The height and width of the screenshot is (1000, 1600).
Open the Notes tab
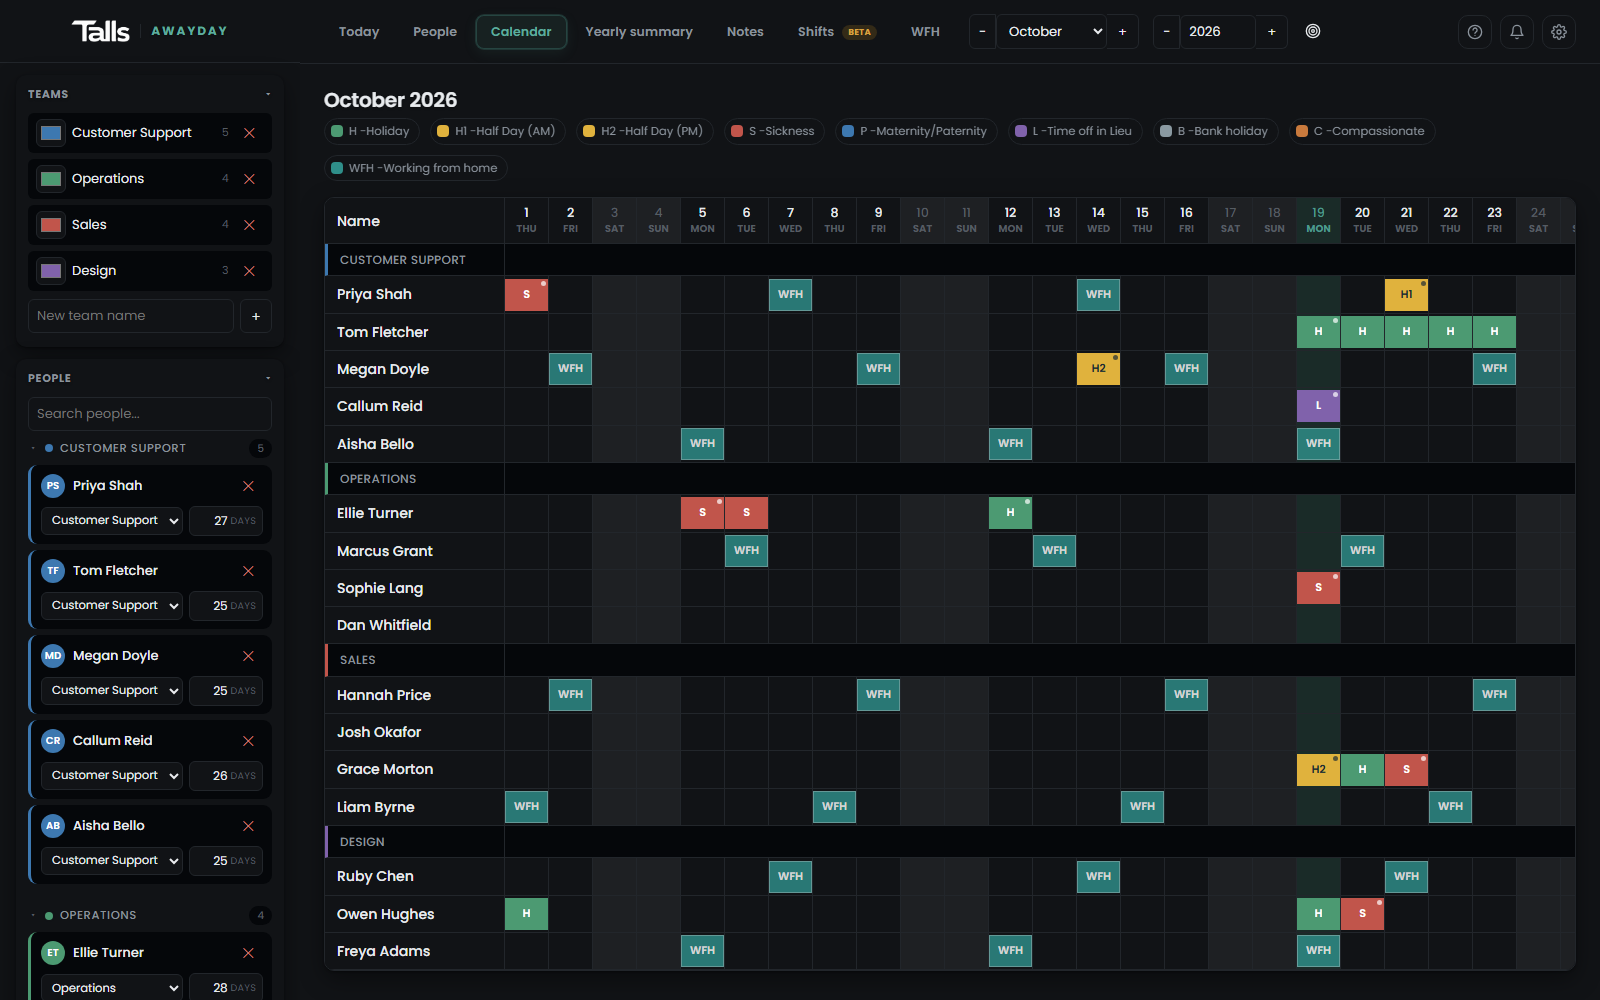point(745,32)
